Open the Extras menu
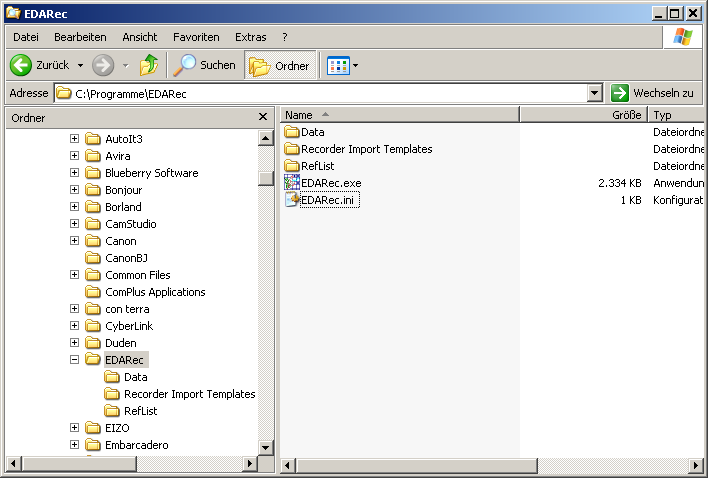708x478 pixels. coord(250,37)
